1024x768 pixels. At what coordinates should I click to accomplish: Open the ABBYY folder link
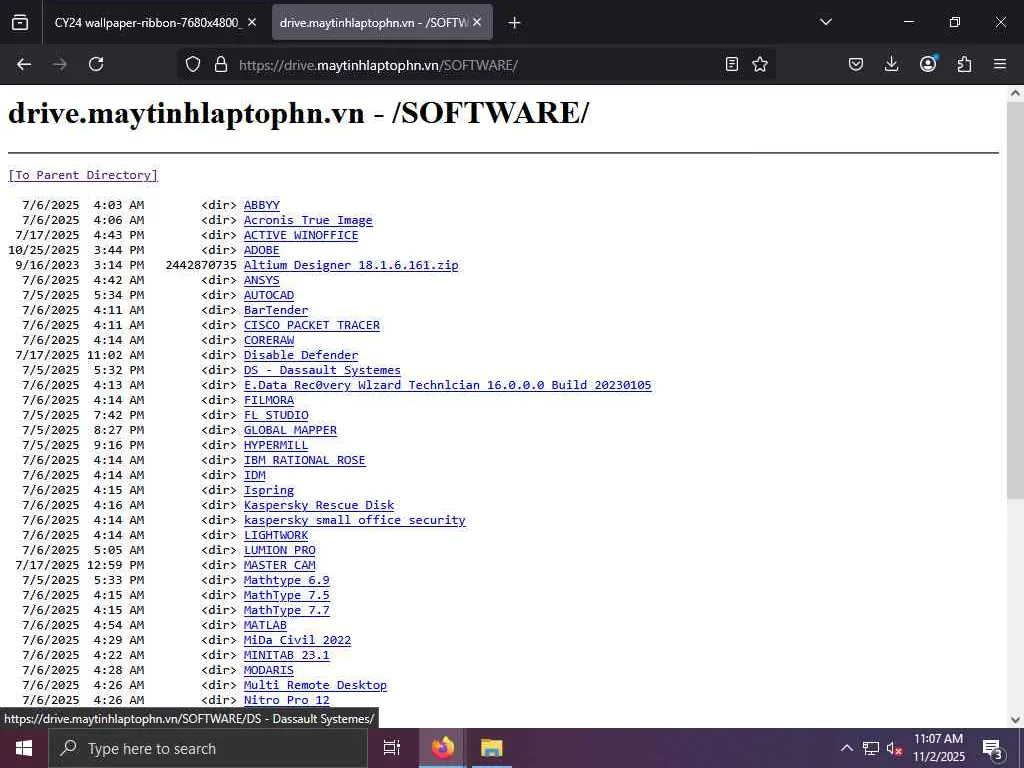point(262,205)
